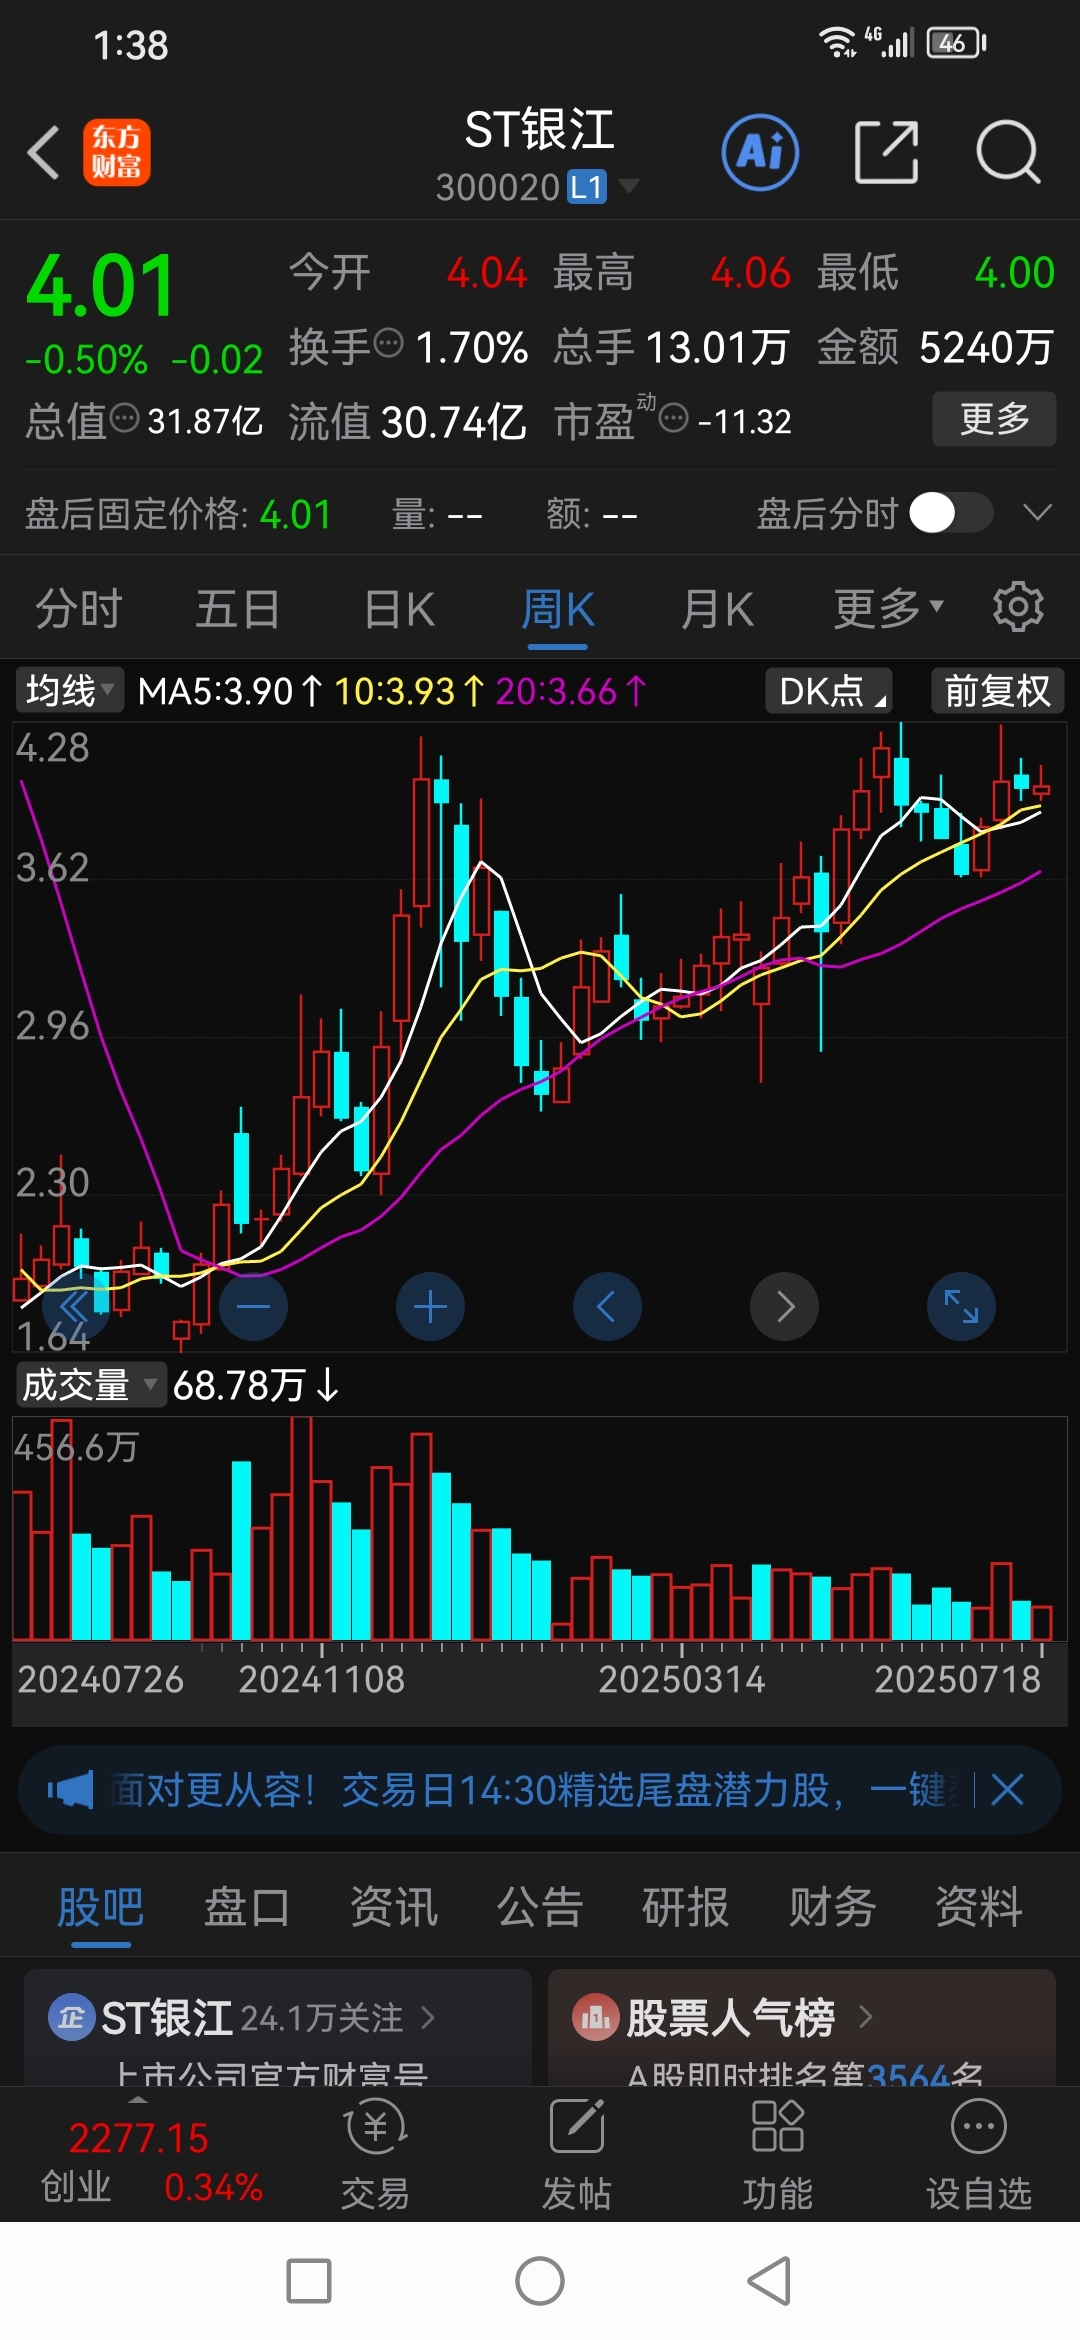Tap current price 4.01
Screen dimensions: 1080x2340
[100, 285]
